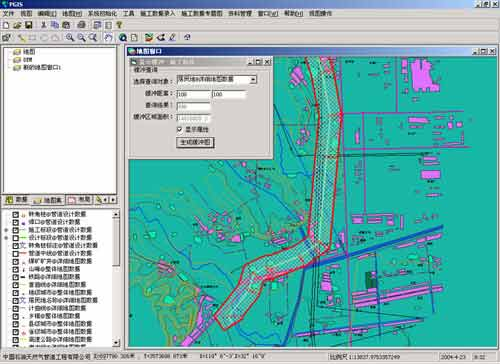
Task: Switch to the 数据 tab
Action: (17, 200)
